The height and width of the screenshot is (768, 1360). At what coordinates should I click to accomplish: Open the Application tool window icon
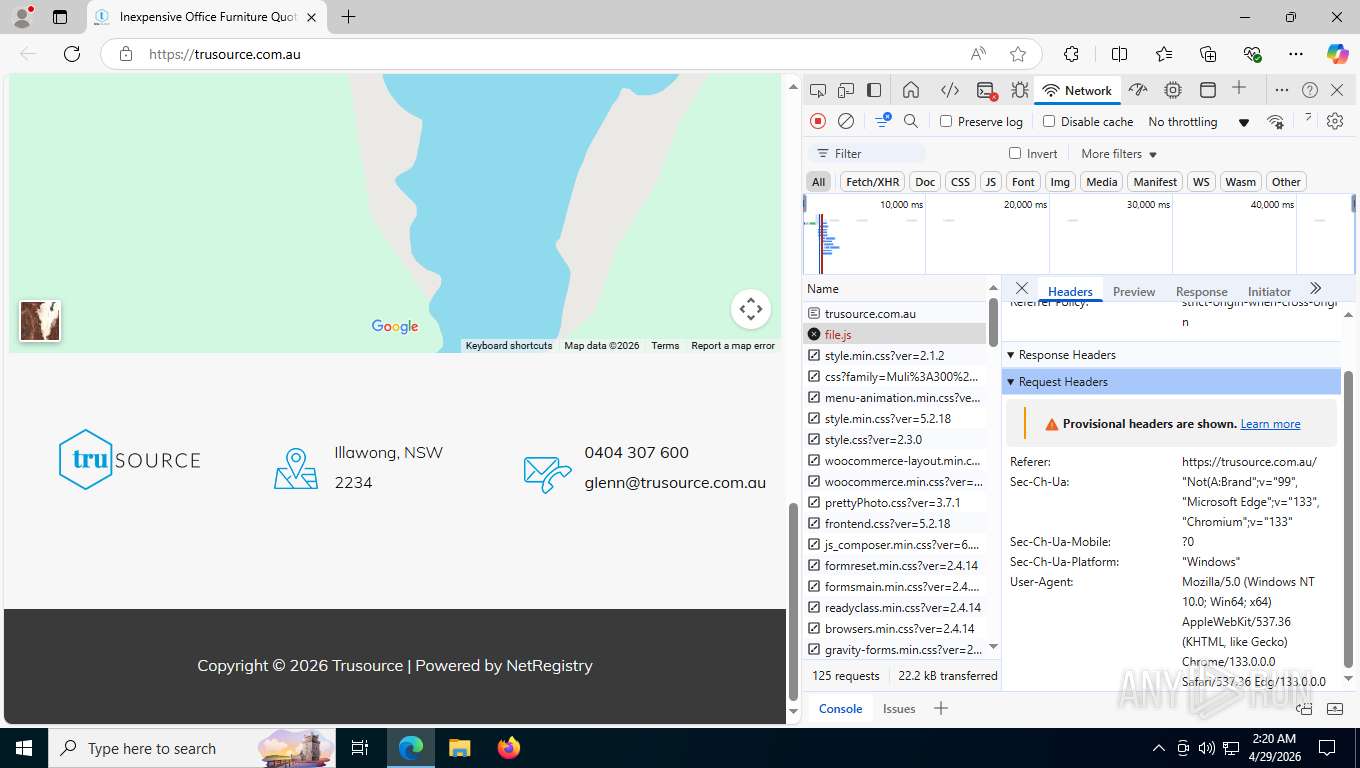click(1208, 90)
